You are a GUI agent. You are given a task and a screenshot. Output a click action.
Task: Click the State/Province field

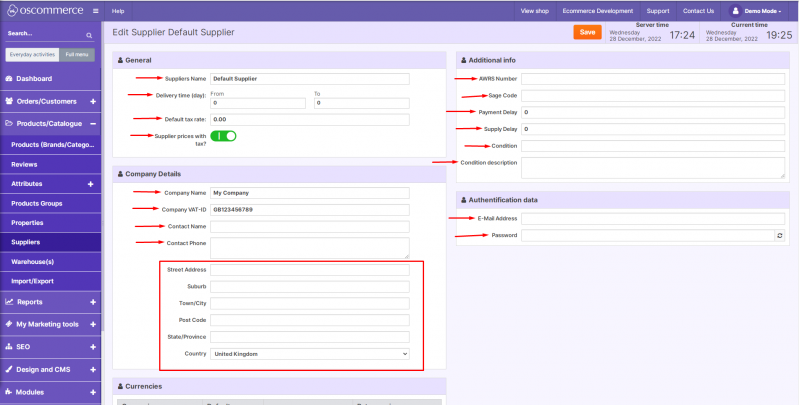tap(310, 337)
